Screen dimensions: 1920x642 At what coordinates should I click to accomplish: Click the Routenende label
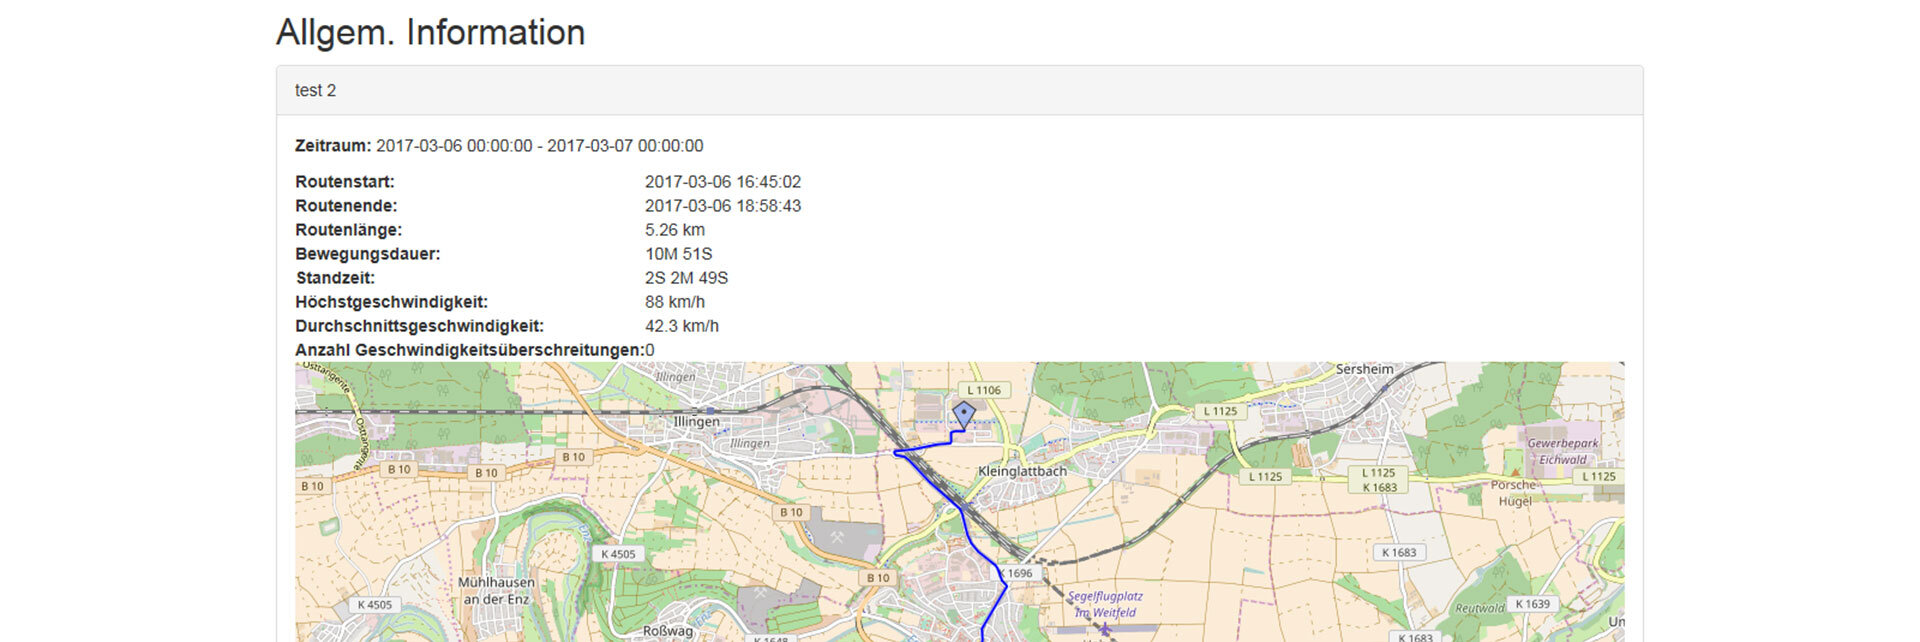click(x=346, y=206)
